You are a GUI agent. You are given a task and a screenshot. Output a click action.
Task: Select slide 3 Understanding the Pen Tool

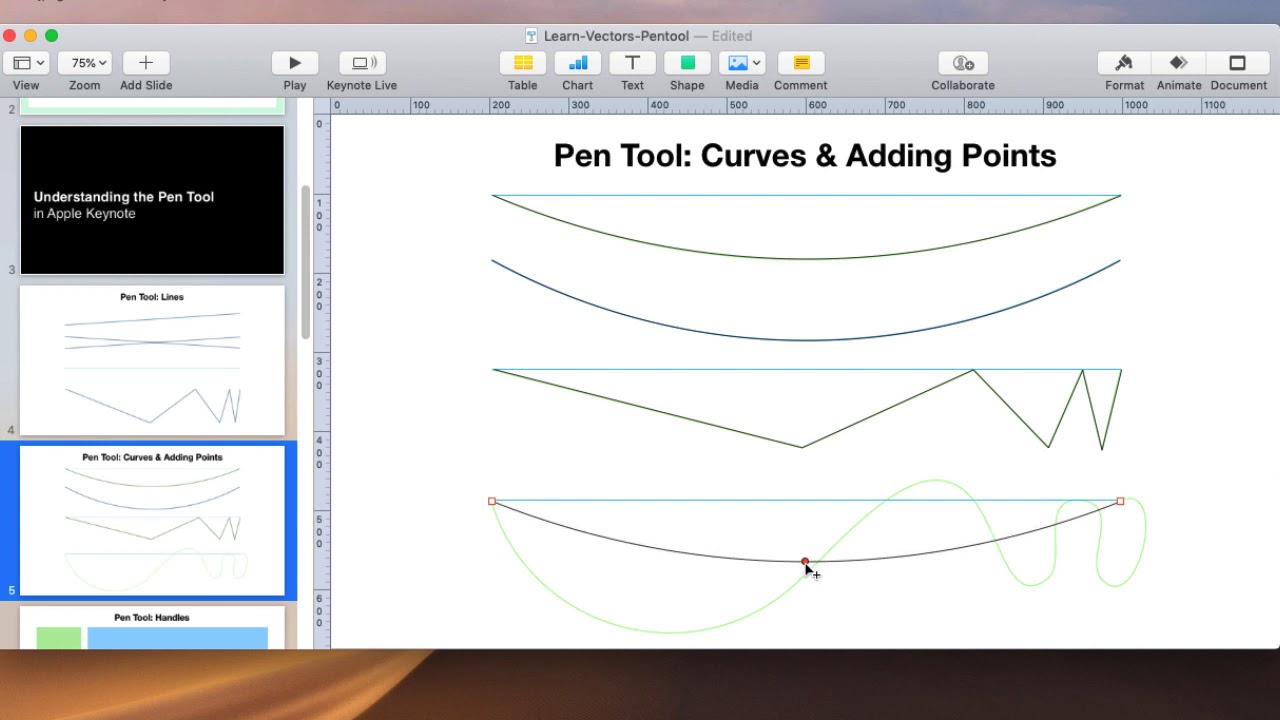tap(152, 200)
